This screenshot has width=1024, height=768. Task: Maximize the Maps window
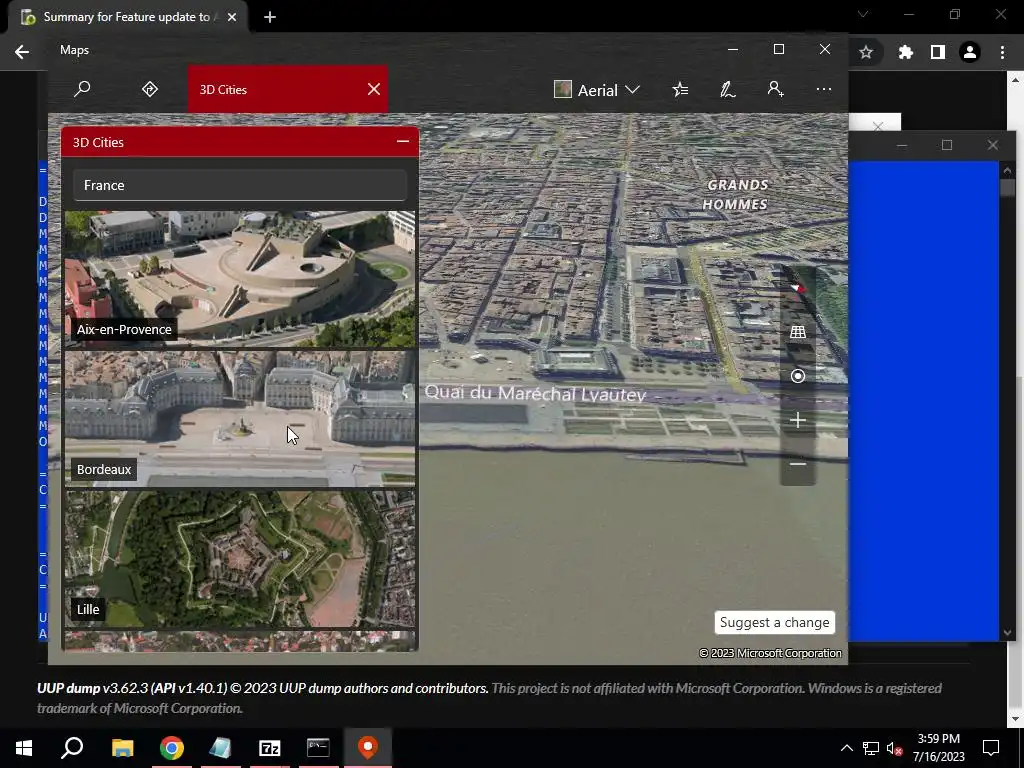pos(778,50)
